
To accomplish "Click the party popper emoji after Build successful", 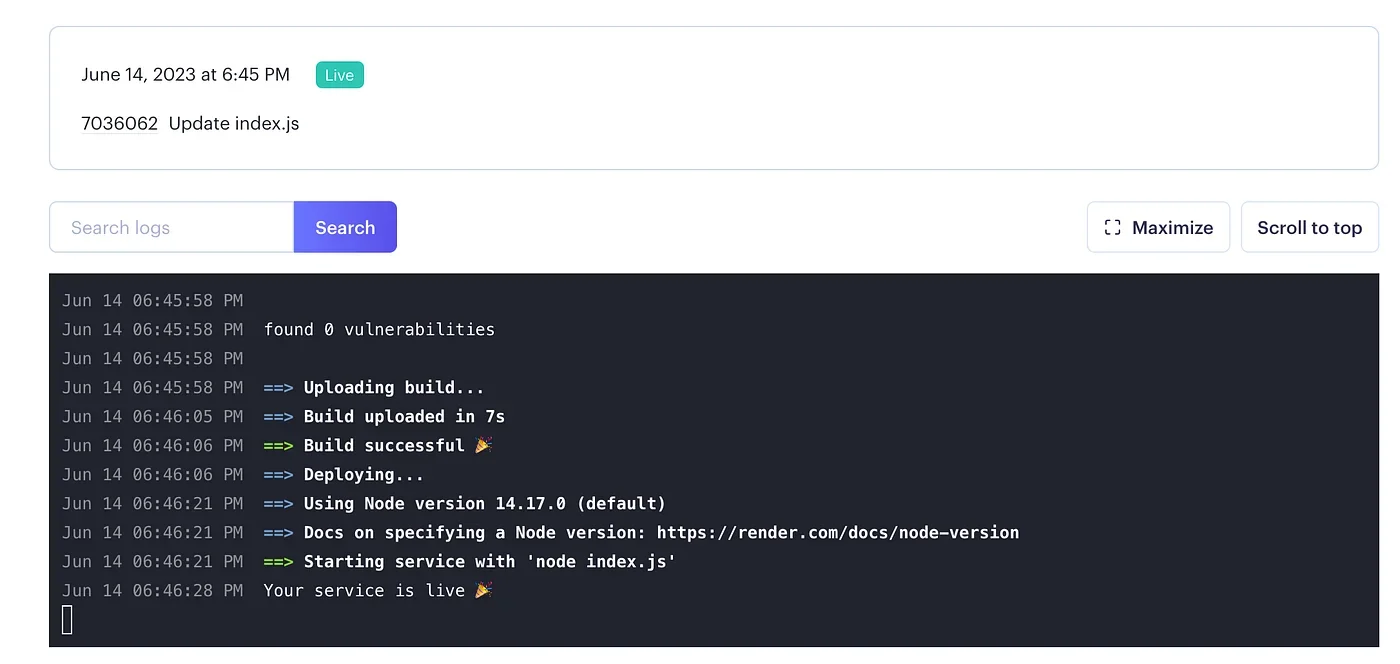I will [483, 445].
